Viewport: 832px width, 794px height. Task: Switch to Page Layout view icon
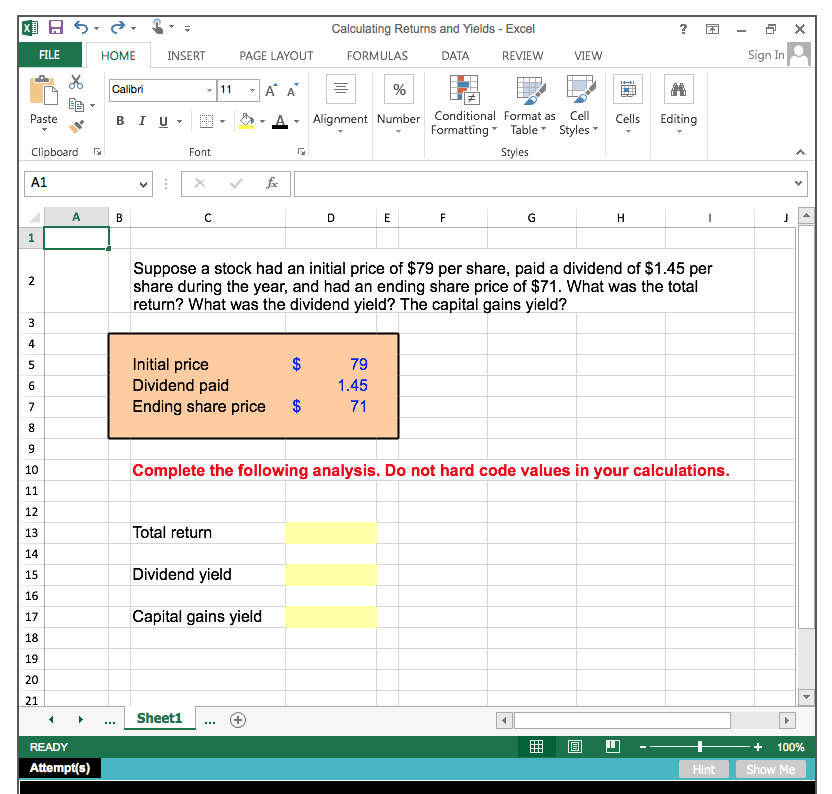575,746
